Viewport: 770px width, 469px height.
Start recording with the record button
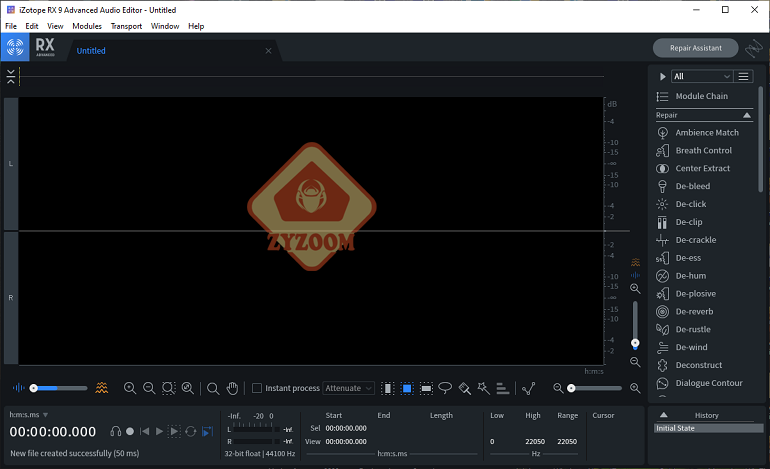(x=130, y=432)
